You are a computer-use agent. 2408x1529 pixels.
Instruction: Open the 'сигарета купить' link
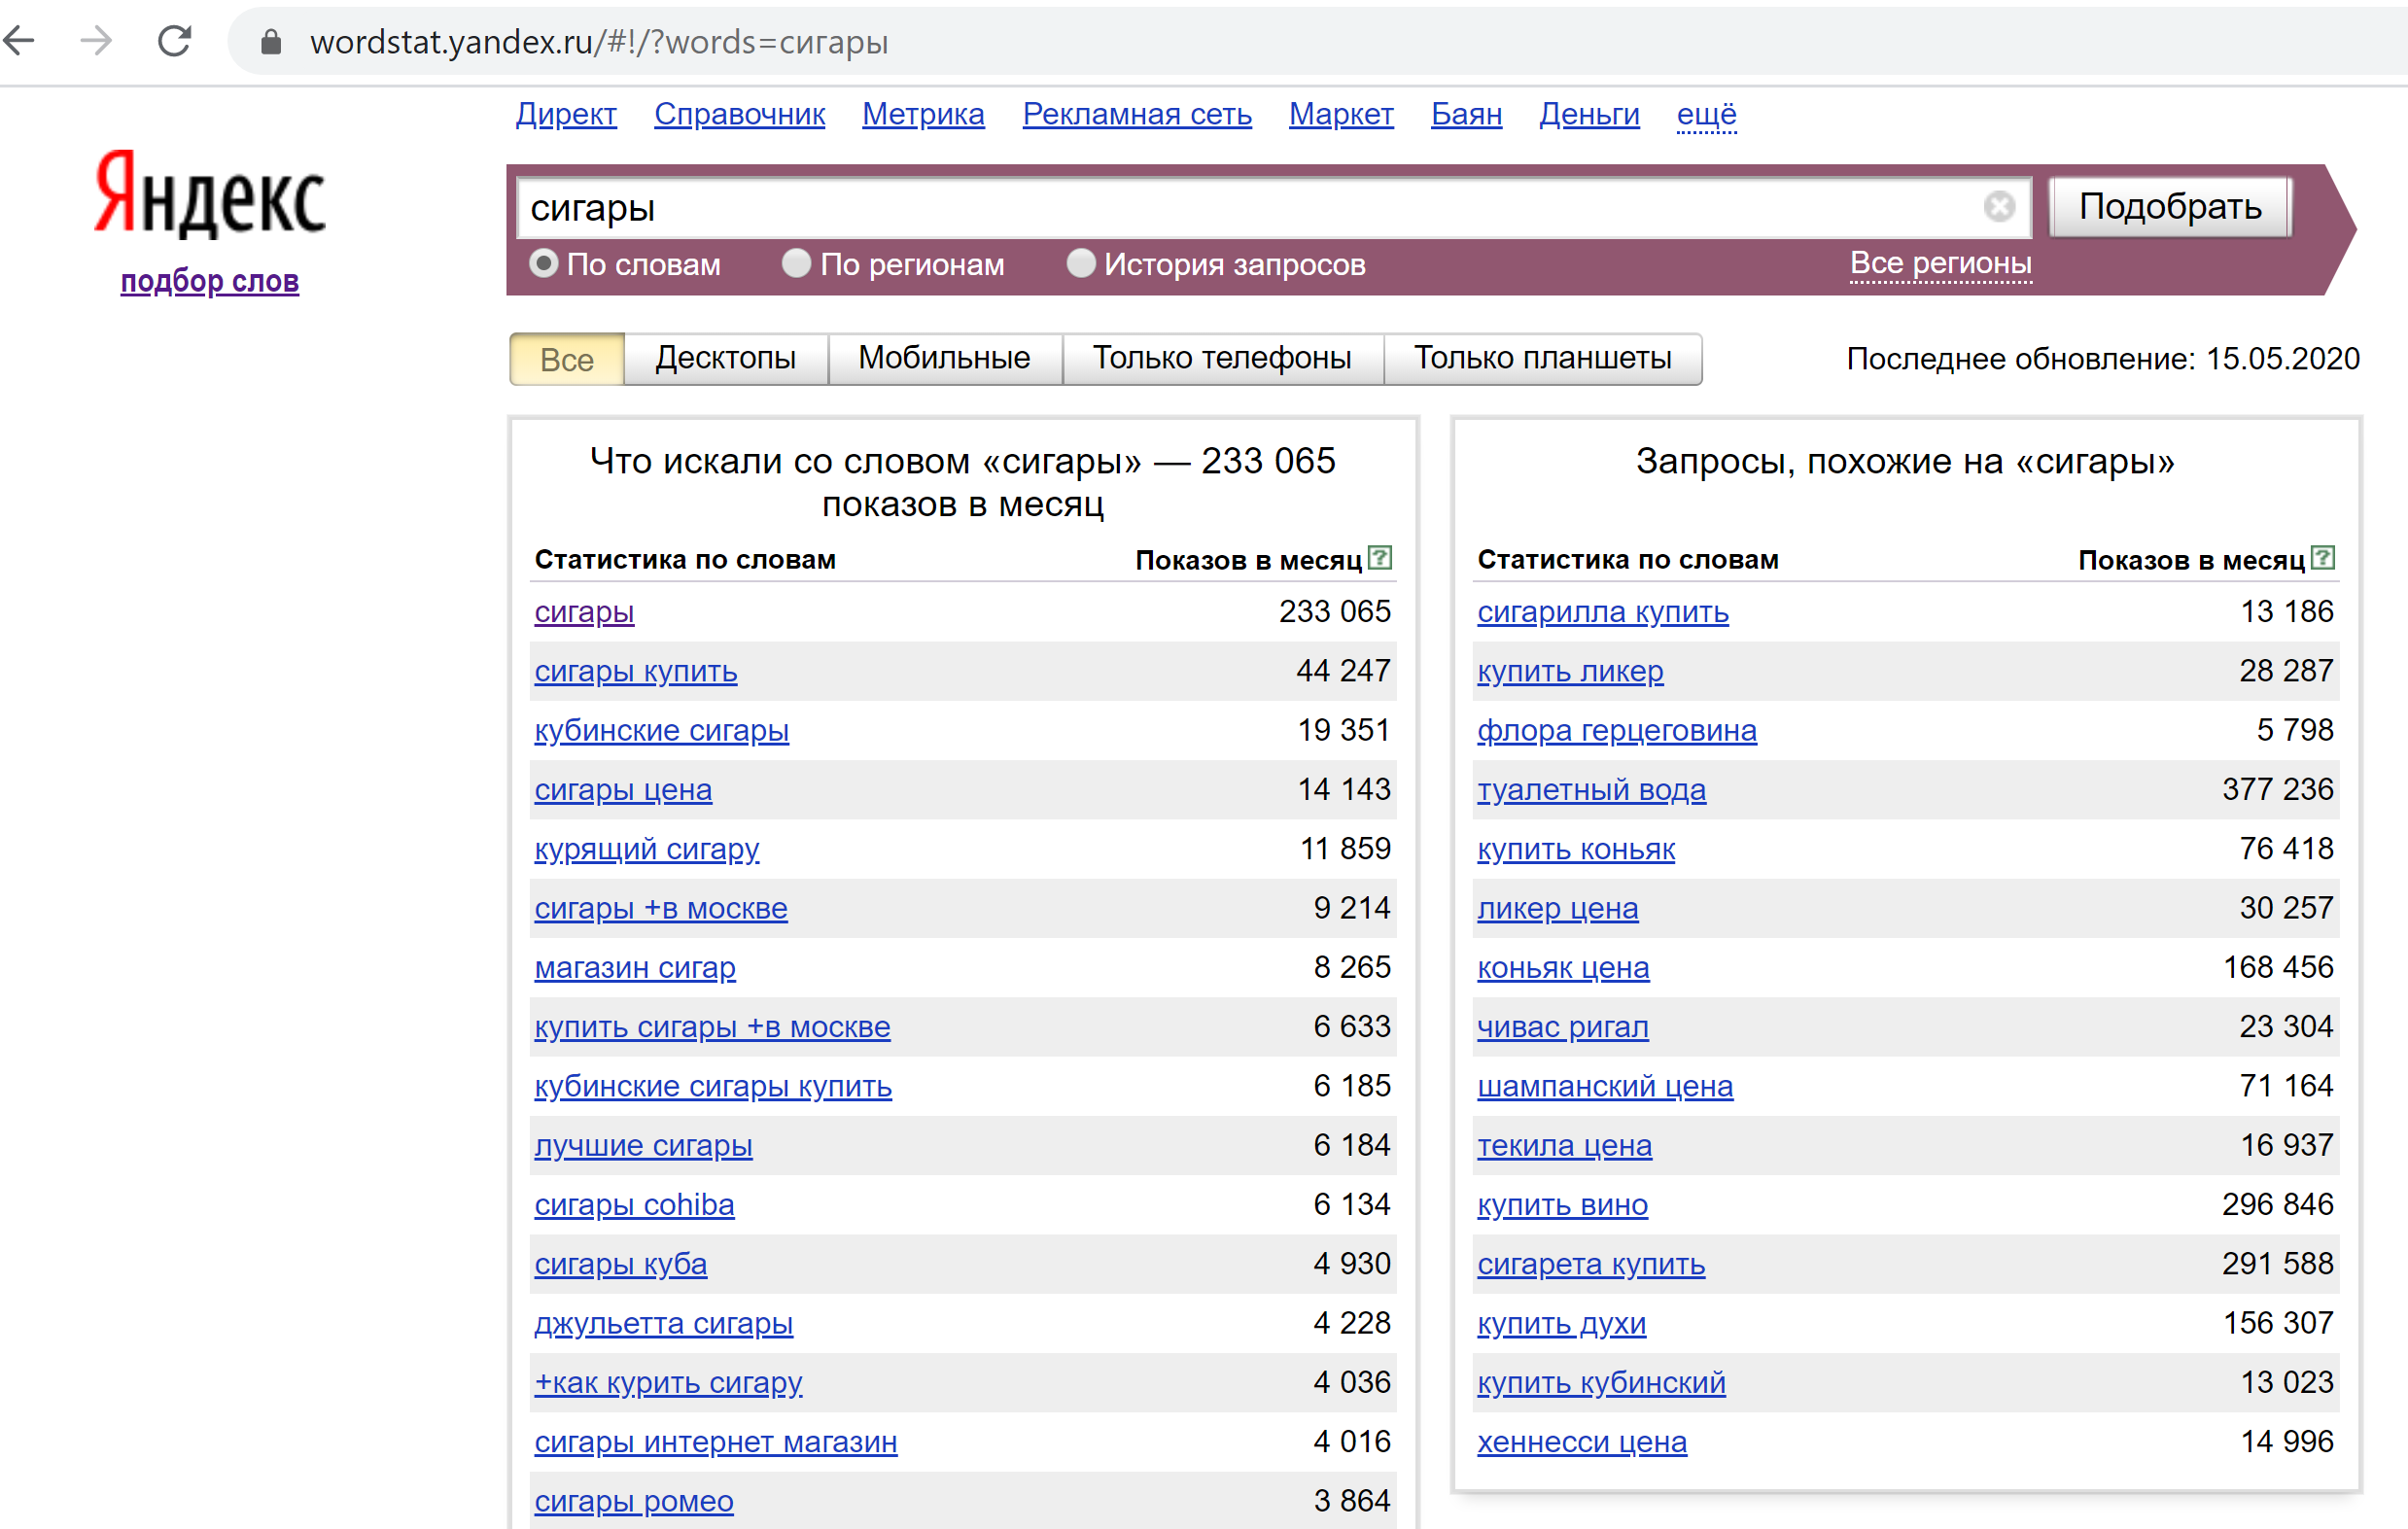click(x=1591, y=1264)
